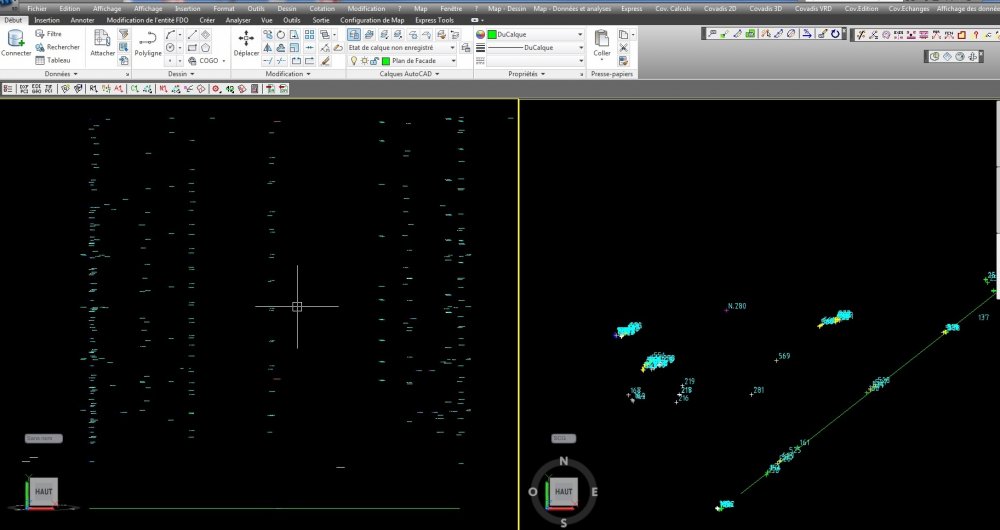The height and width of the screenshot is (530, 1000).
Task: Click the Connecter data icon
Action: [x=15, y=39]
